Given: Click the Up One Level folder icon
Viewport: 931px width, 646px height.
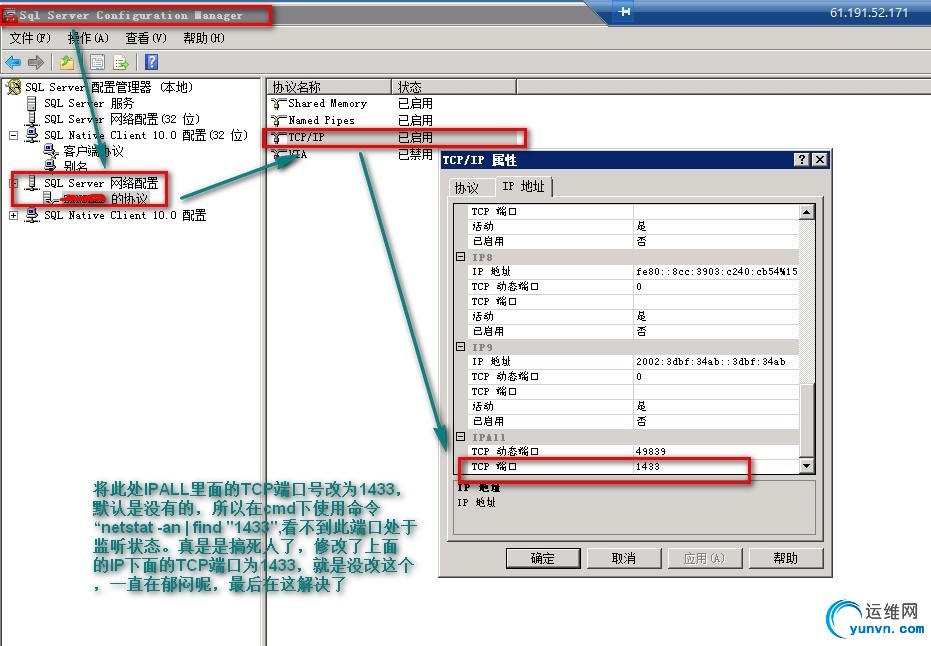Looking at the screenshot, I should [67, 62].
